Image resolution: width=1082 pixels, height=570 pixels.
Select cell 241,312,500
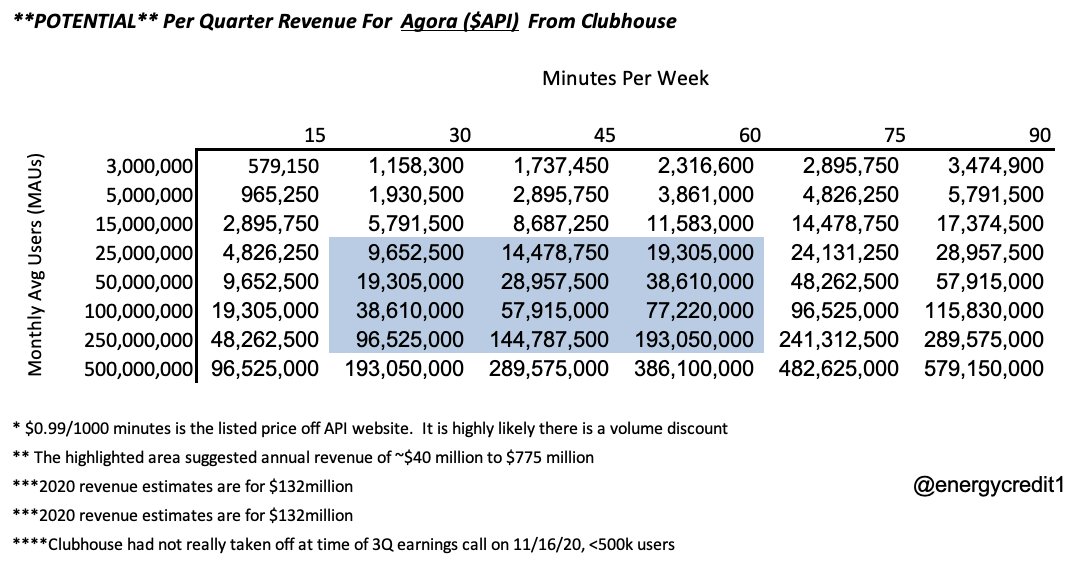click(840, 340)
